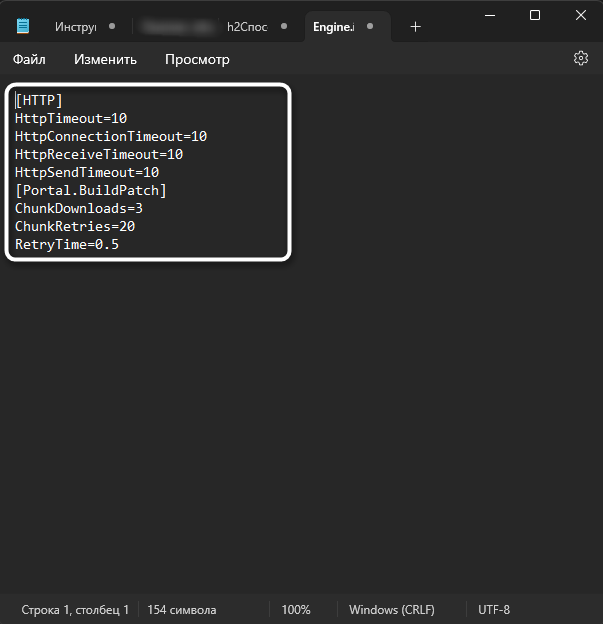Click the UTF-8 encoding indicator
The image size is (603, 624).
(x=494, y=609)
